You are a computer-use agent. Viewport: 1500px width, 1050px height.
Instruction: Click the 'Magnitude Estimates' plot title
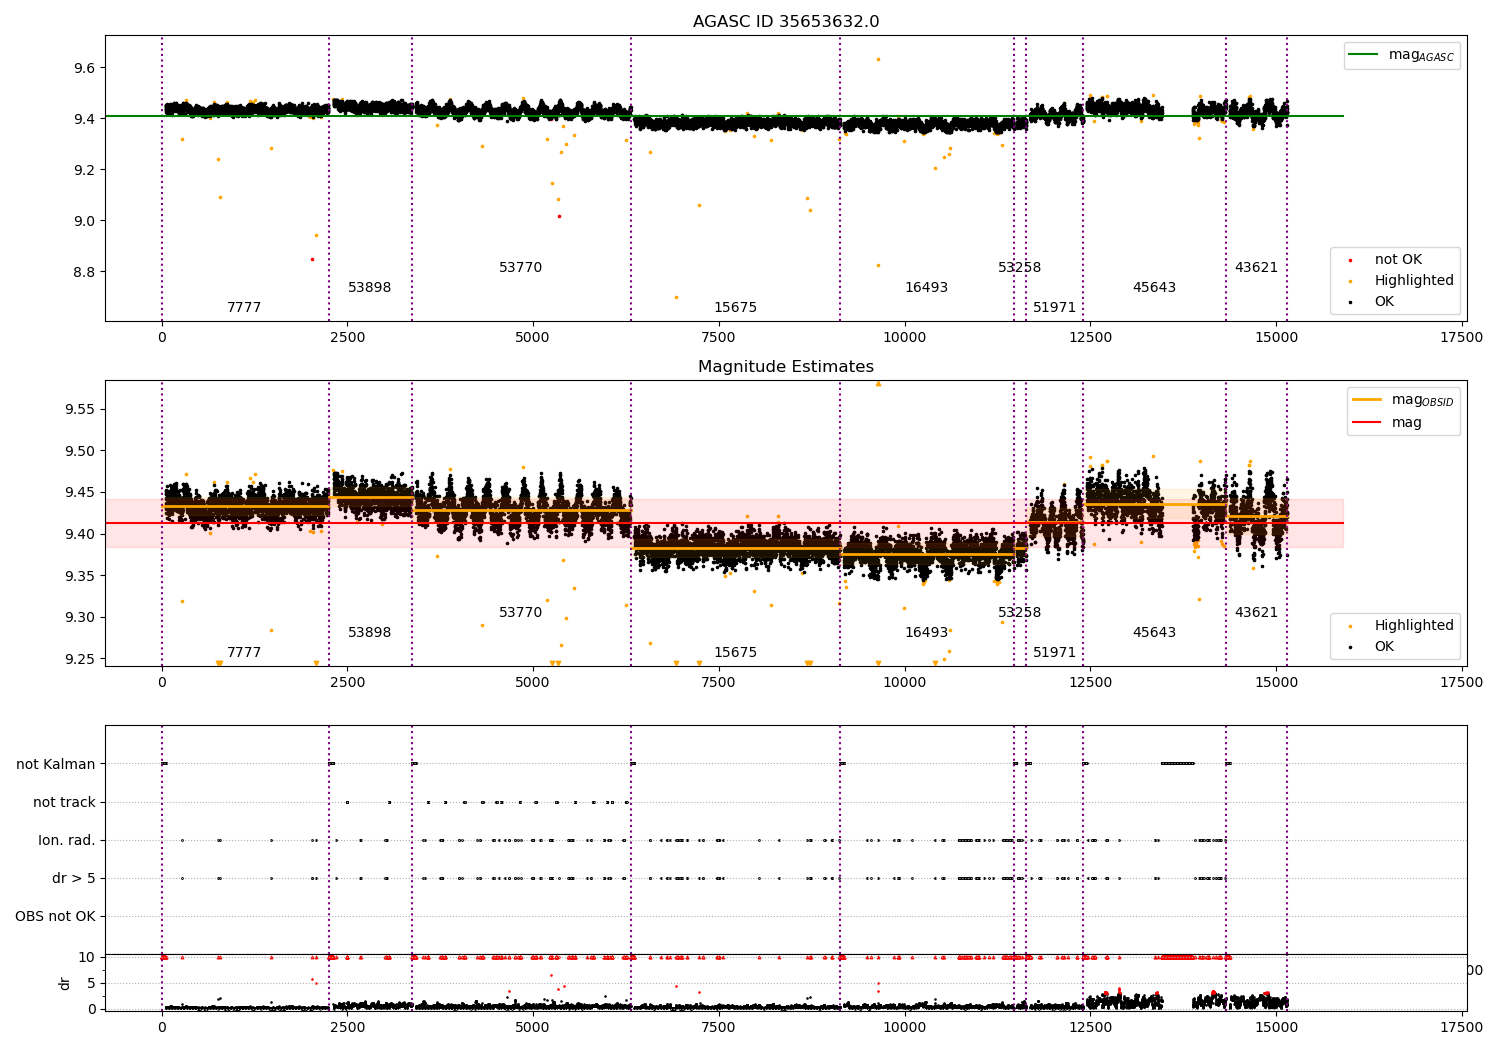pos(786,367)
